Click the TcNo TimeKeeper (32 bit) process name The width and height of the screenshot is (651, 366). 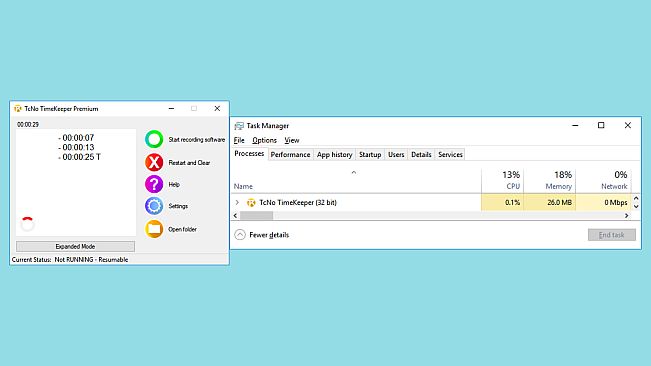[298, 203]
